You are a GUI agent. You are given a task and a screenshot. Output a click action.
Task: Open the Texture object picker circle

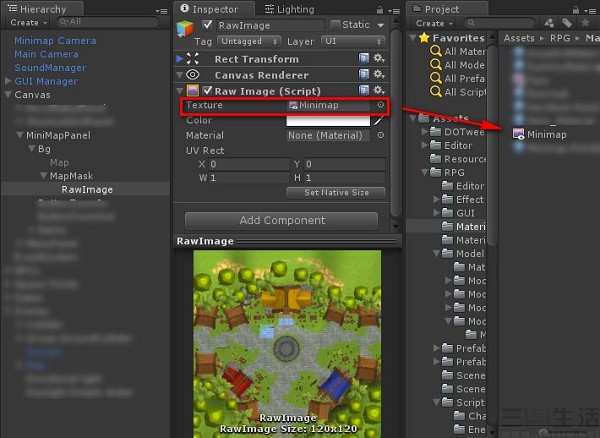click(x=381, y=105)
